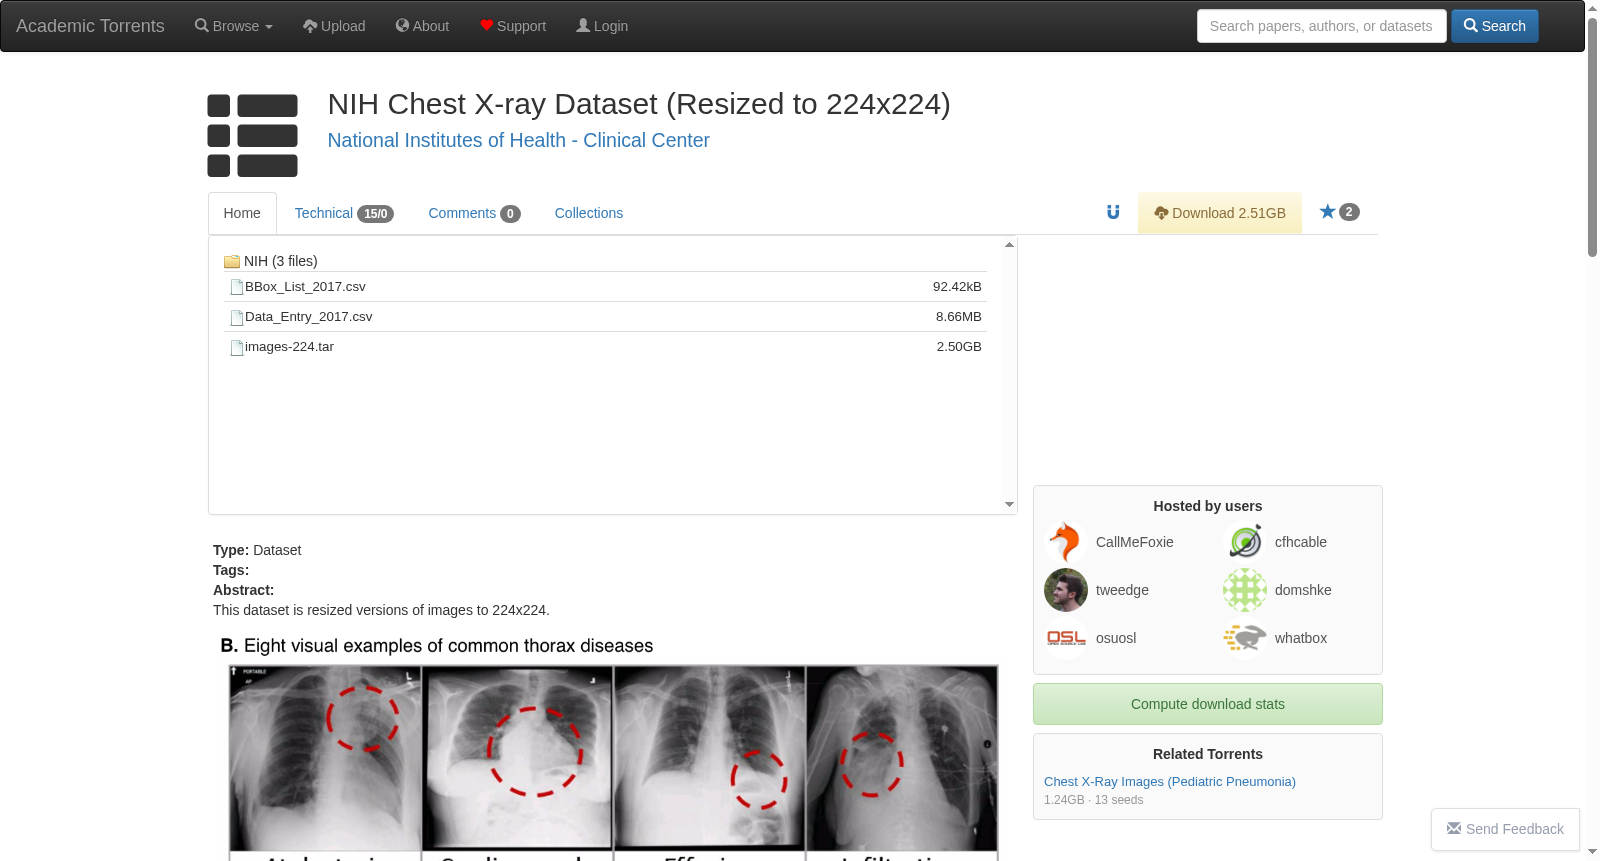Image resolution: width=1600 pixels, height=861 pixels.
Task: Click the thorax diseases example image
Action: pyautogui.click(x=609, y=746)
